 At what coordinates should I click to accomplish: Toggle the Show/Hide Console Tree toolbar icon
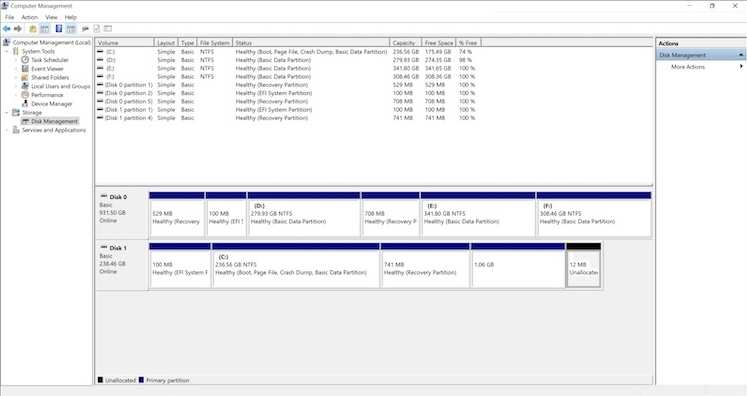[44, 29]
